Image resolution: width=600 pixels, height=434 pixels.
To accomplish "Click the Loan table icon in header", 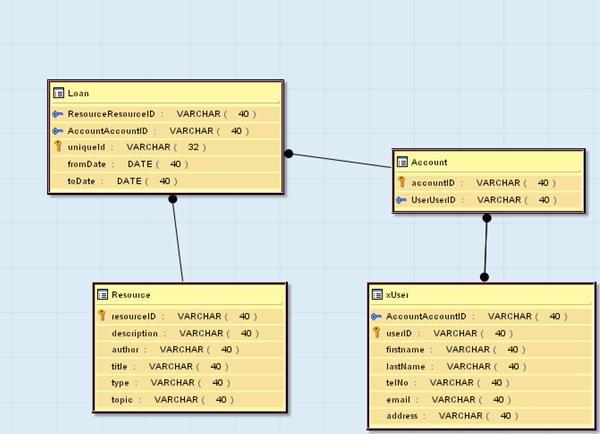I will 59,93.
